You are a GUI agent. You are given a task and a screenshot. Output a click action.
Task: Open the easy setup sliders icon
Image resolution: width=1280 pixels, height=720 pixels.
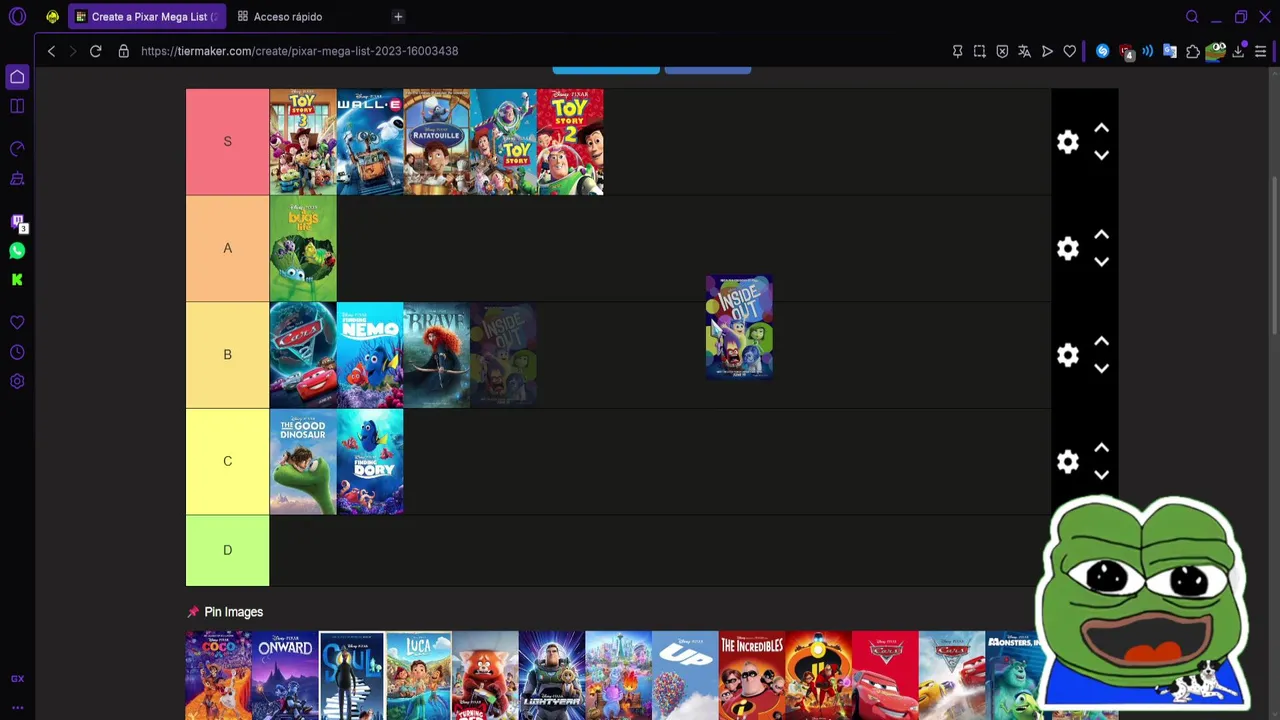click(1260, 51)
